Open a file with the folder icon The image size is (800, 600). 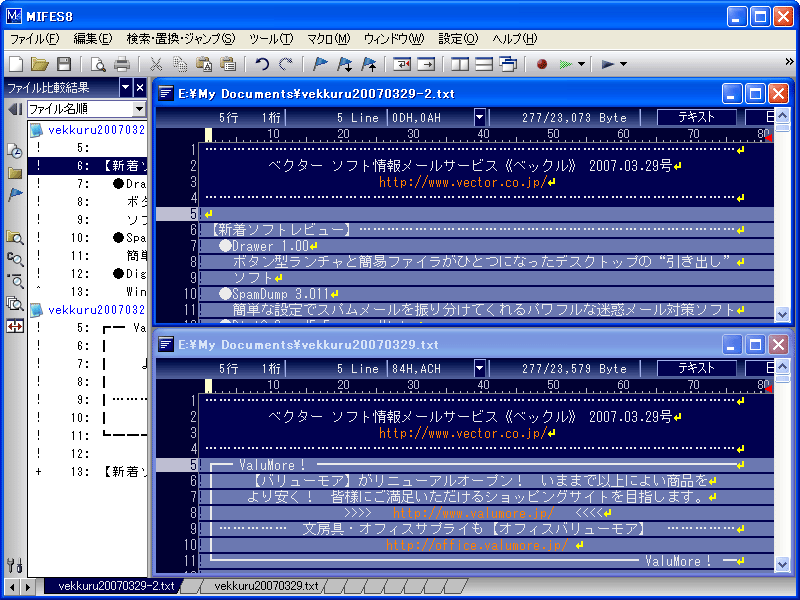[40, 64]
